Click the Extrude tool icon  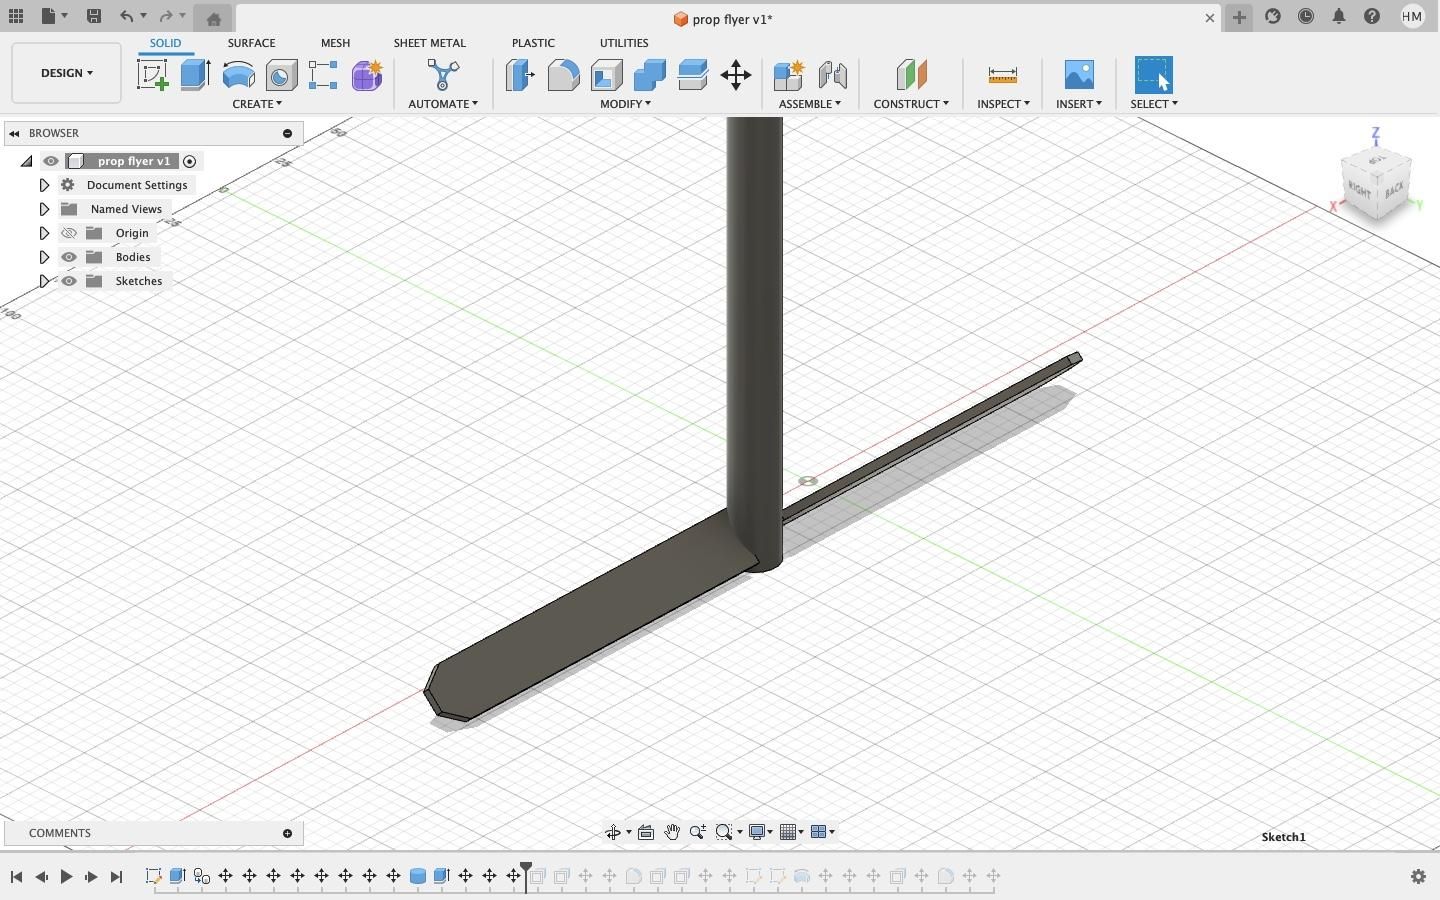[x=195, y=75]
